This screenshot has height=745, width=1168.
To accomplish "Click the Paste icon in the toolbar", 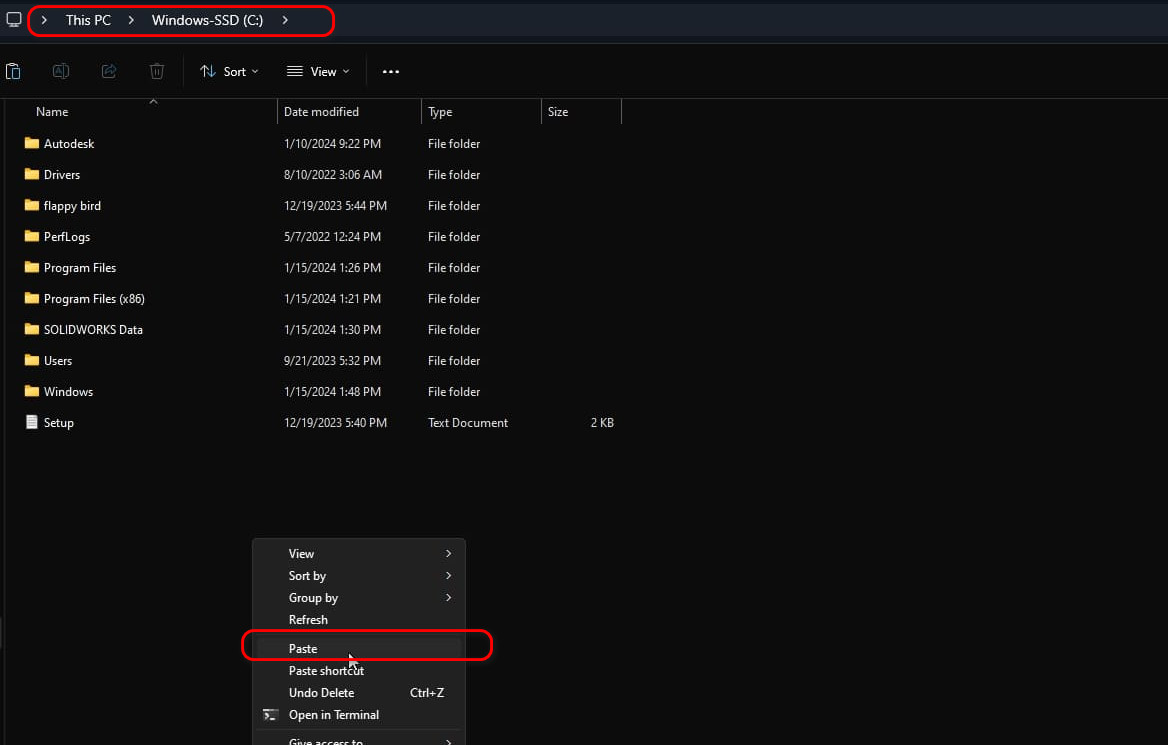I will click(x=13, y=72).
